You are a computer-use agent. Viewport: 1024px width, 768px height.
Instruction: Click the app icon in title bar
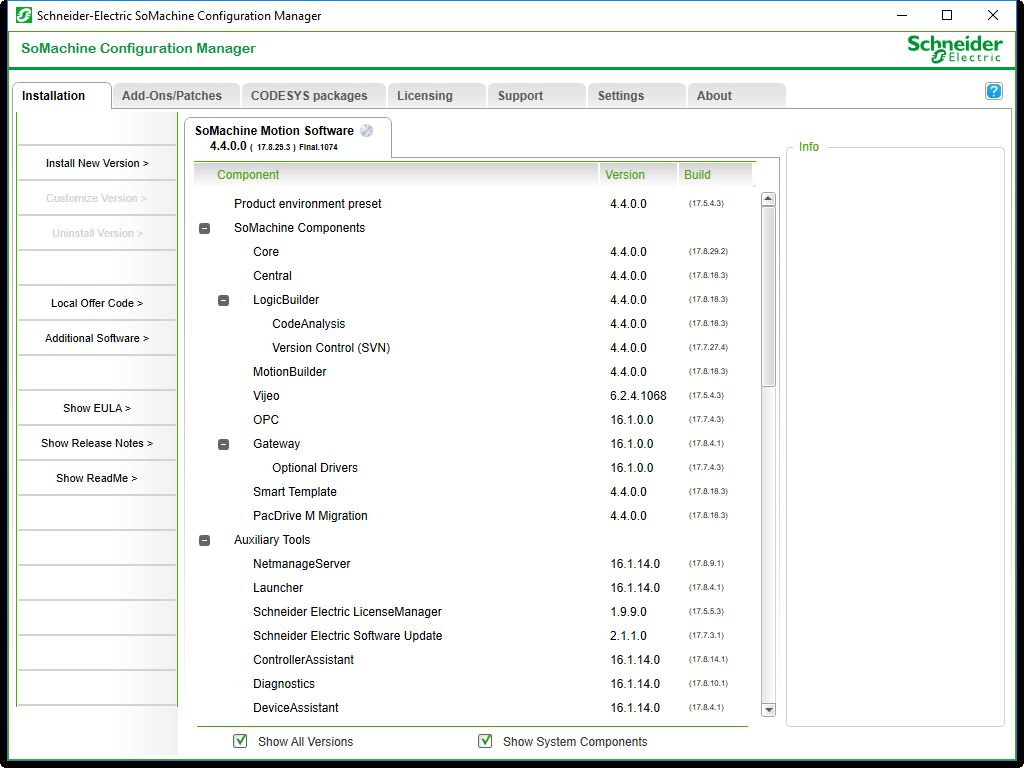(x=24, y=15)
